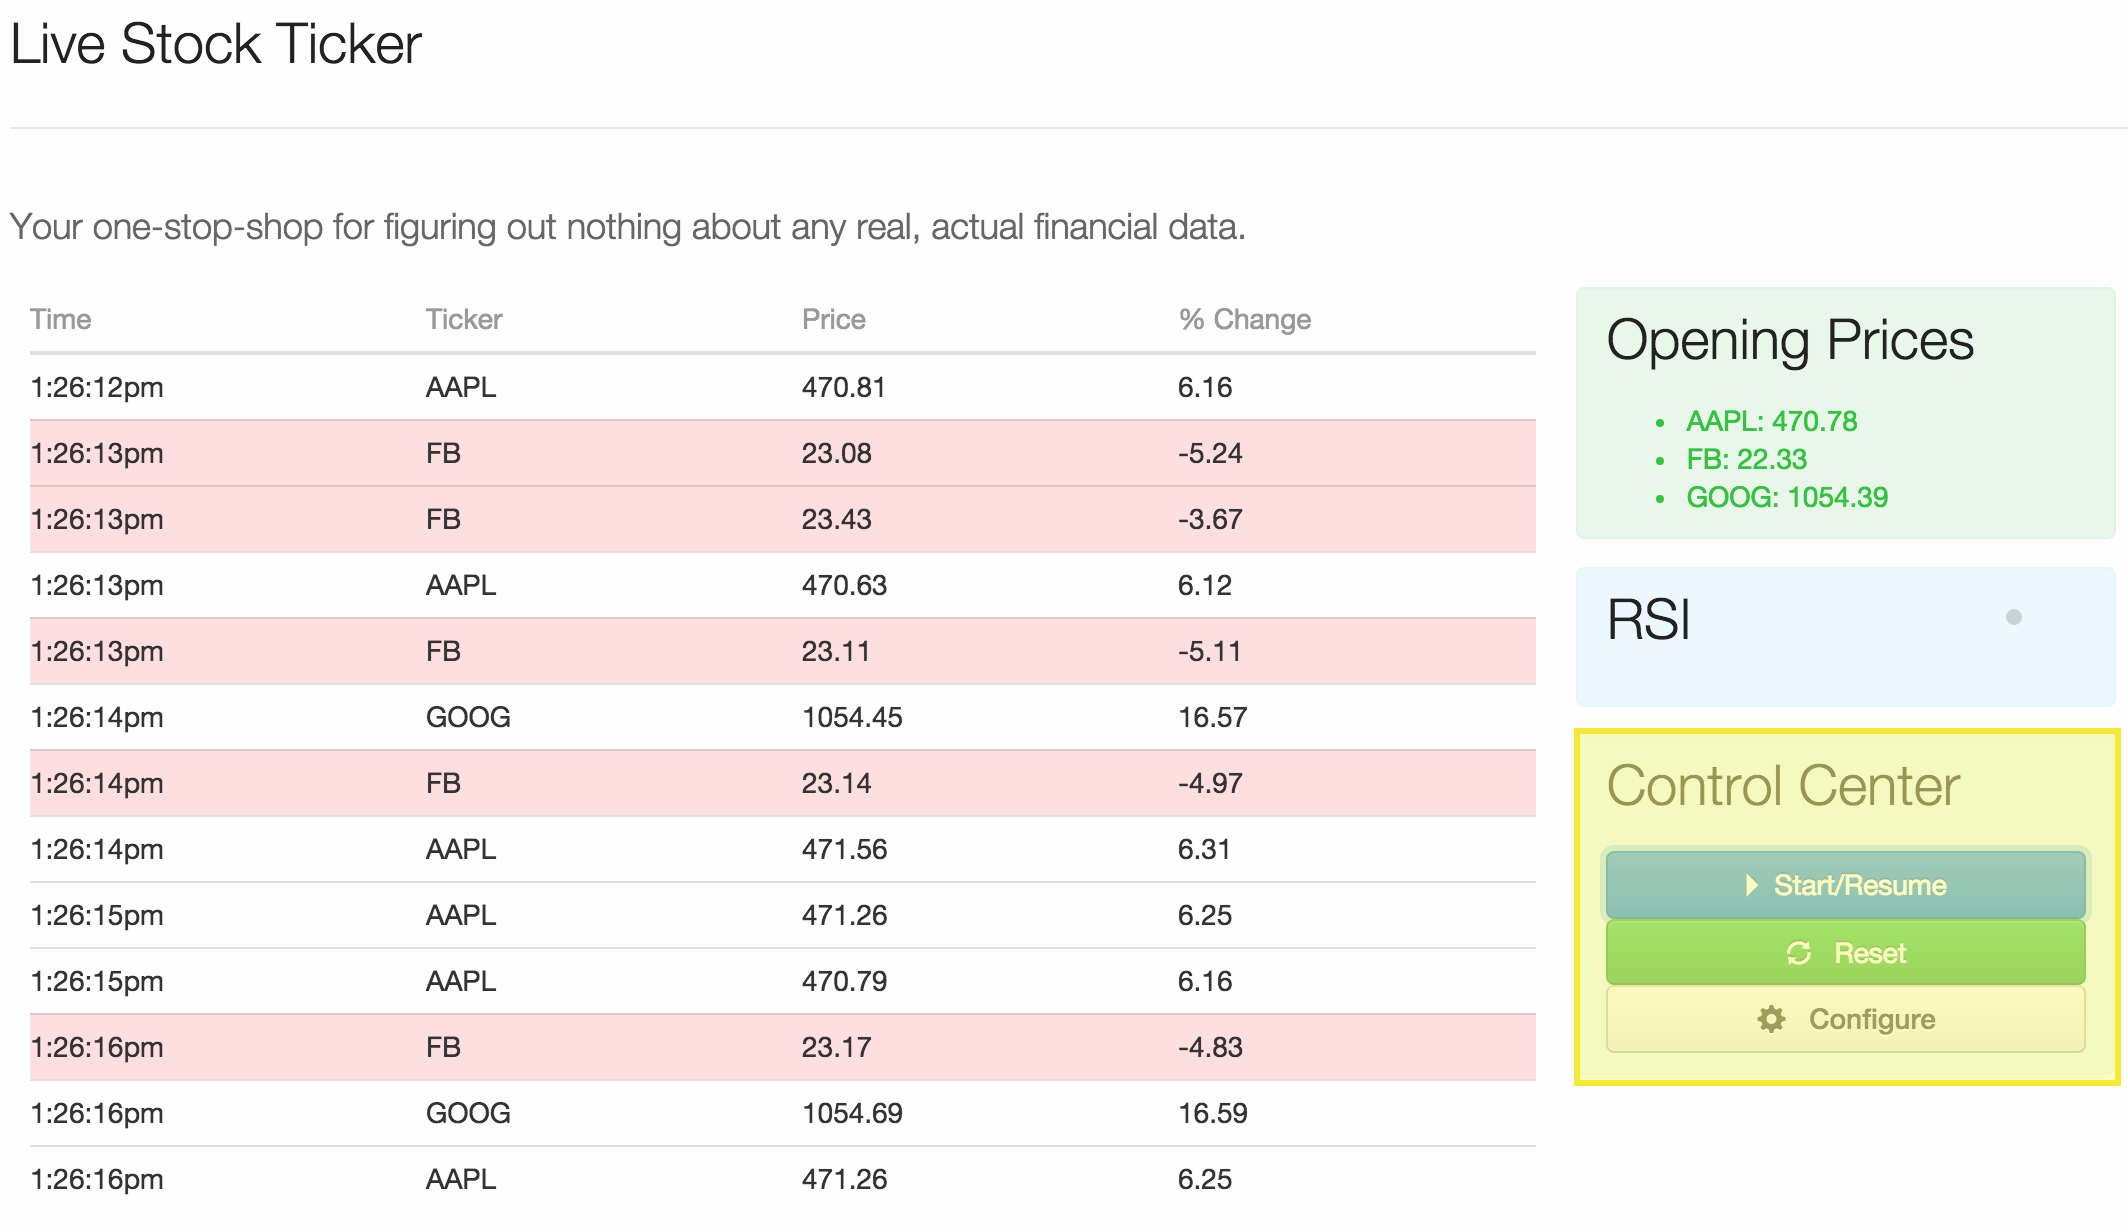Click the Live Stock Ticker heading
The width and height of the screenshot is (2128, 1232).
(x=216, y=45)
